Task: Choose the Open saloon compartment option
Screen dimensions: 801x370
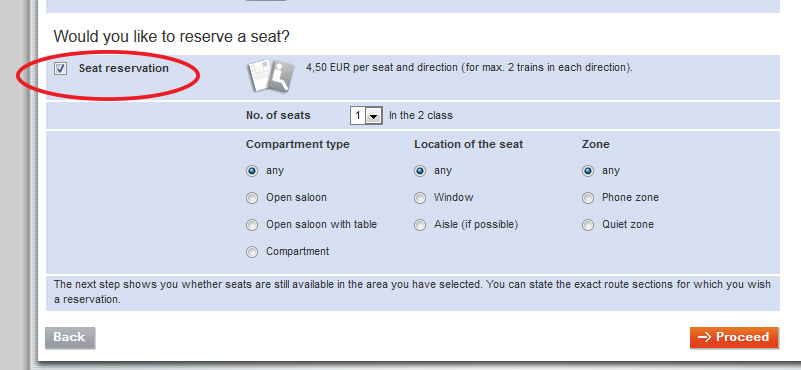Action: point(252,198)
